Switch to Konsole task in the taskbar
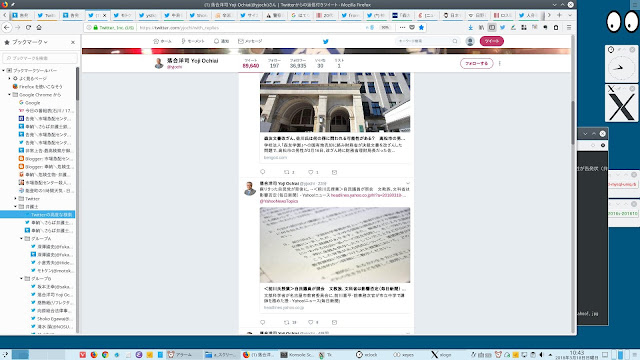This screenshot has width=640, height=360. coord(297,355)
